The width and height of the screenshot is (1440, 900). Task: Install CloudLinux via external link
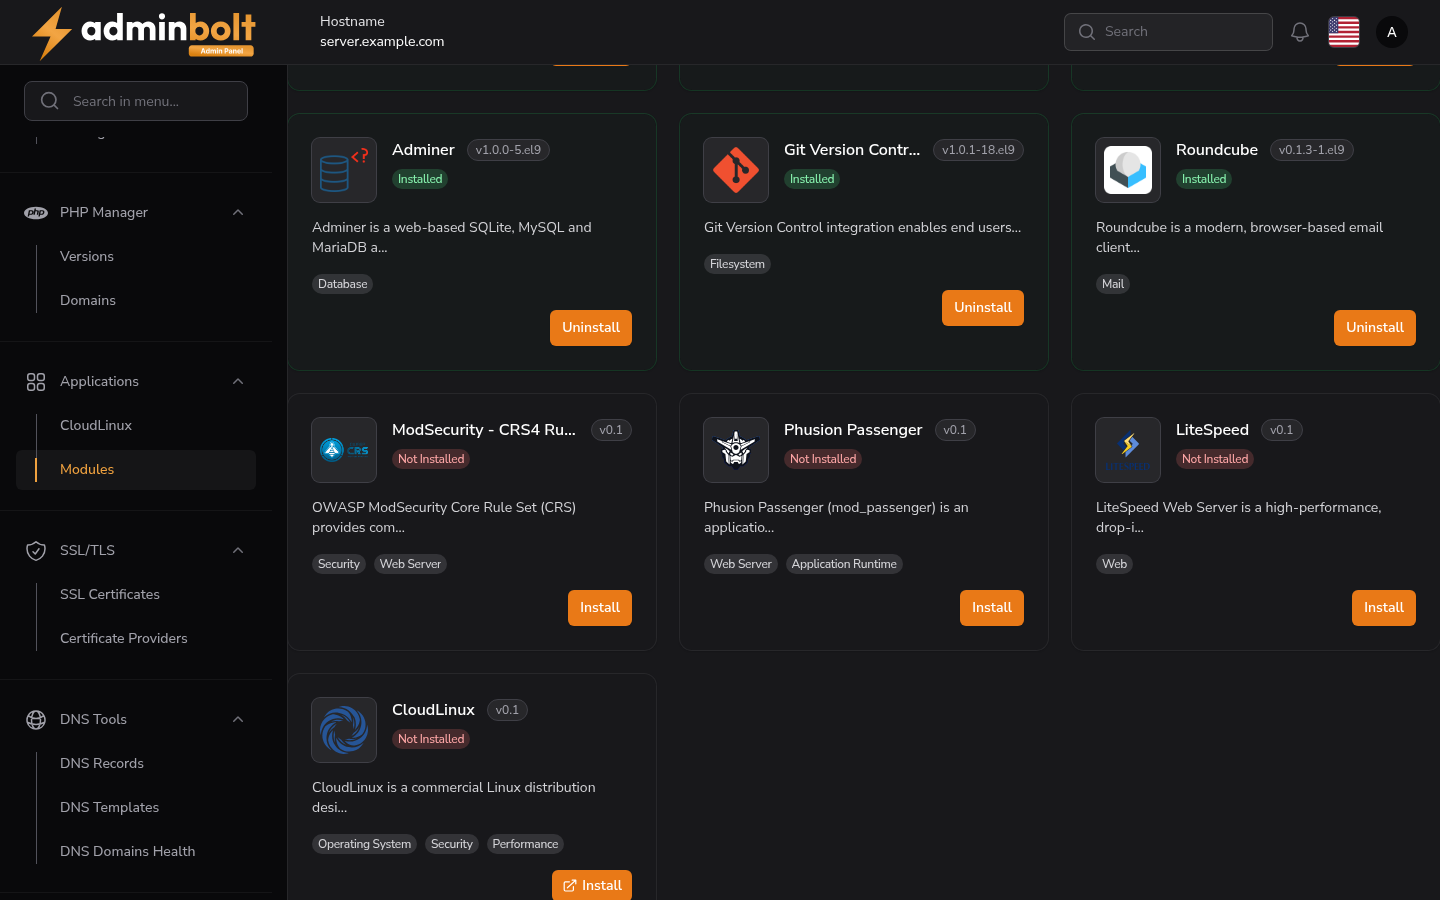click(592, 885)
